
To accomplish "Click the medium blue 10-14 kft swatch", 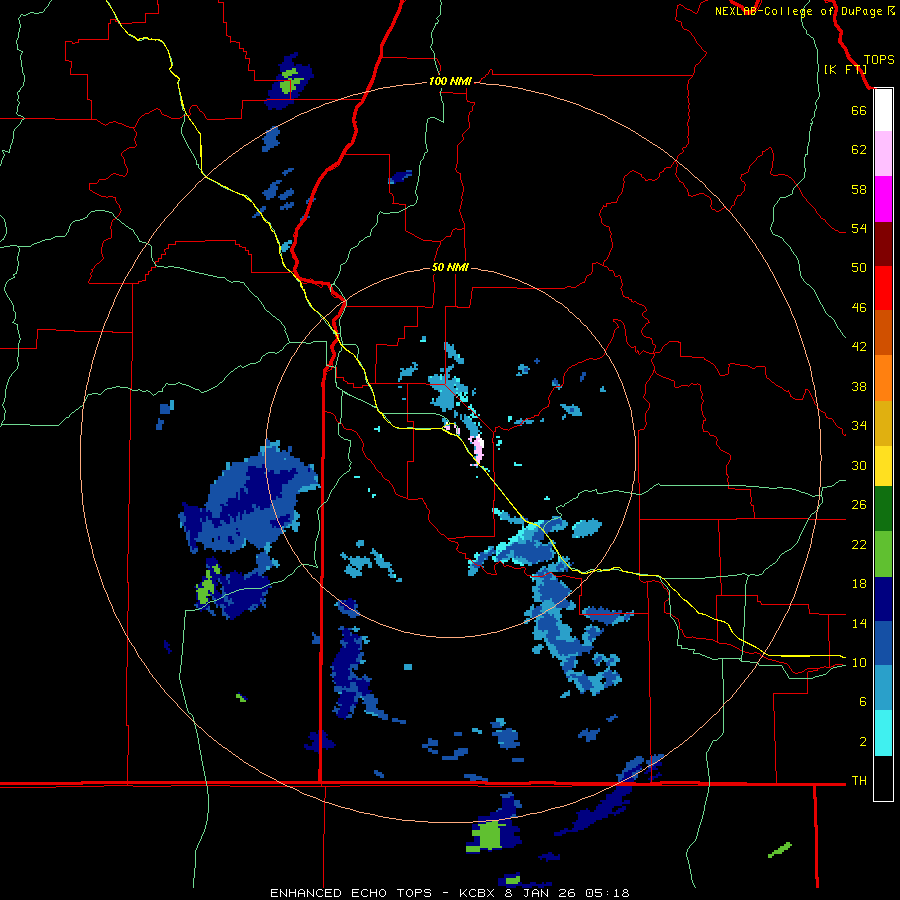I will [x=883, y=643].
